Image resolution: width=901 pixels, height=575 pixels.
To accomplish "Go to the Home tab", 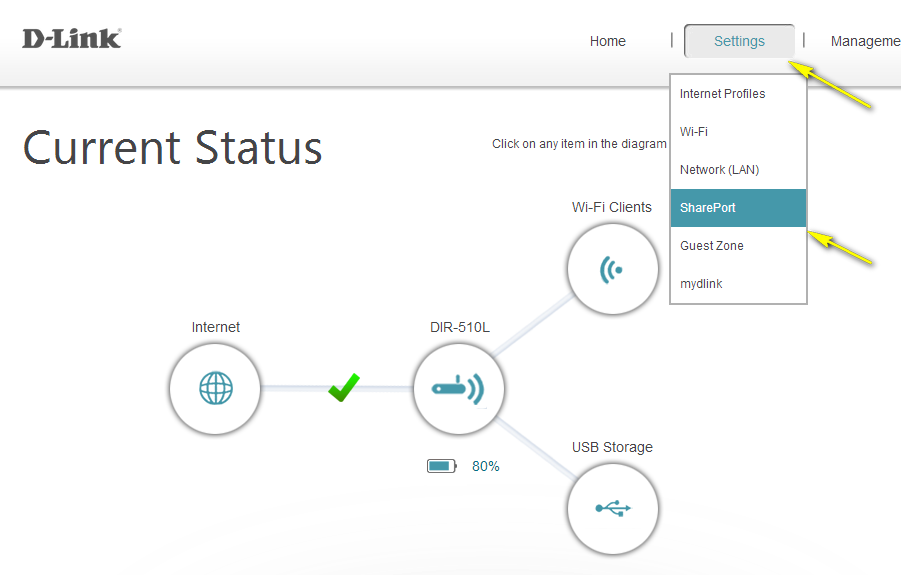I will click(607, 41).
